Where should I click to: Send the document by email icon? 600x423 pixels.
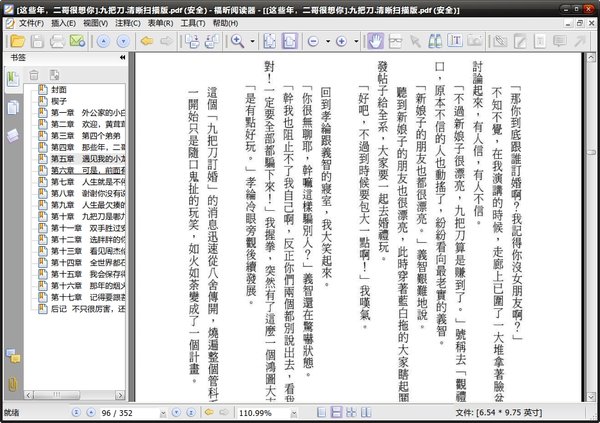77,42
